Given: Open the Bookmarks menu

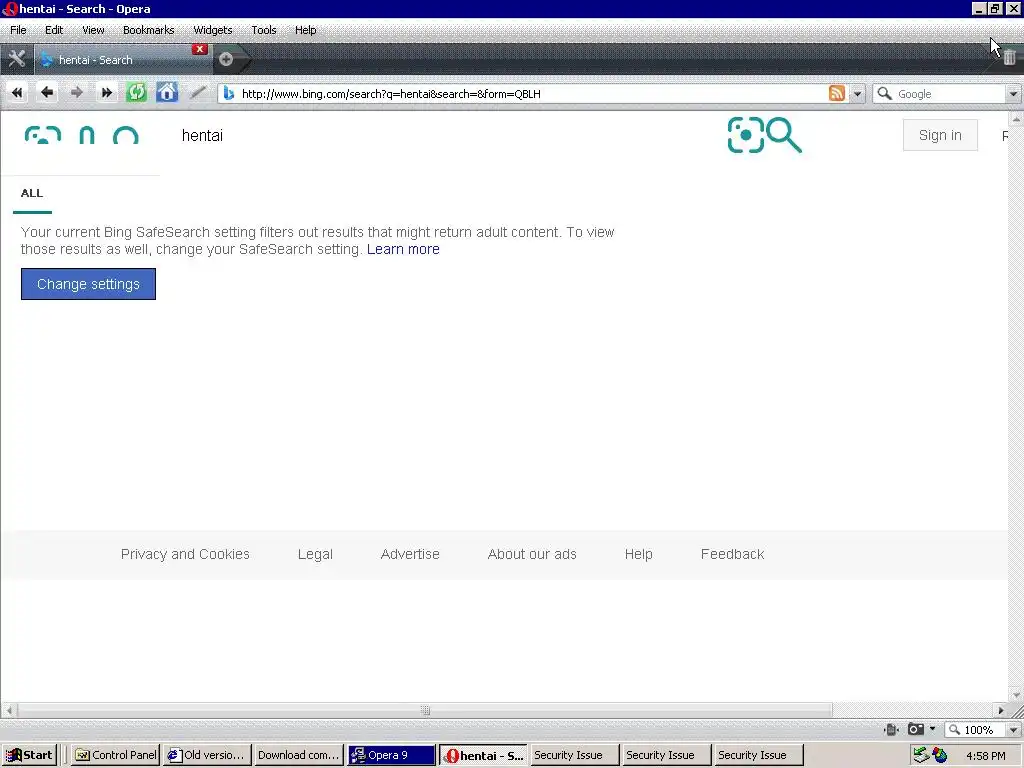Looking at the screenshot, I should (148, 30).
